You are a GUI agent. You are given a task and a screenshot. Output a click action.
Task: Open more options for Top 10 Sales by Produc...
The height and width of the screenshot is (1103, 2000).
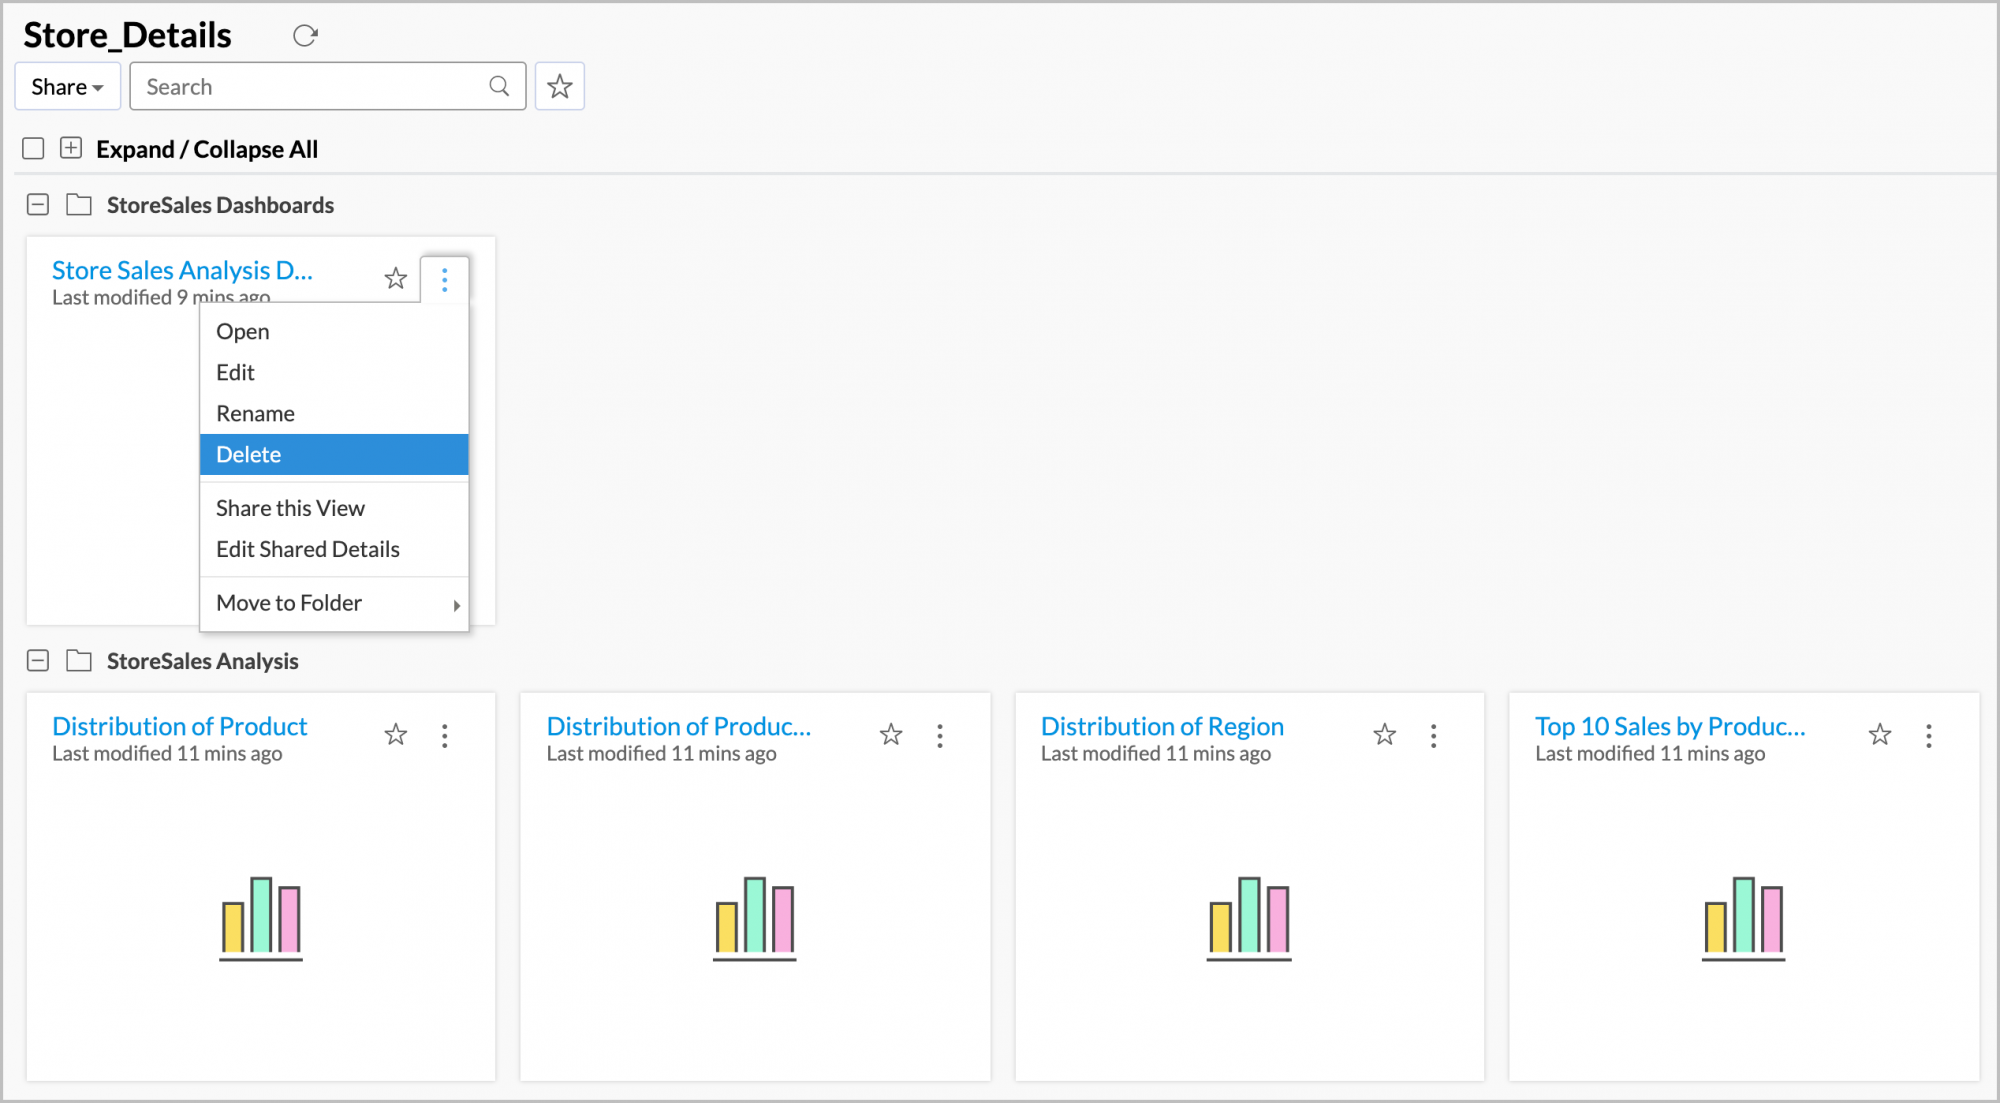click(x=1929, y=736)
